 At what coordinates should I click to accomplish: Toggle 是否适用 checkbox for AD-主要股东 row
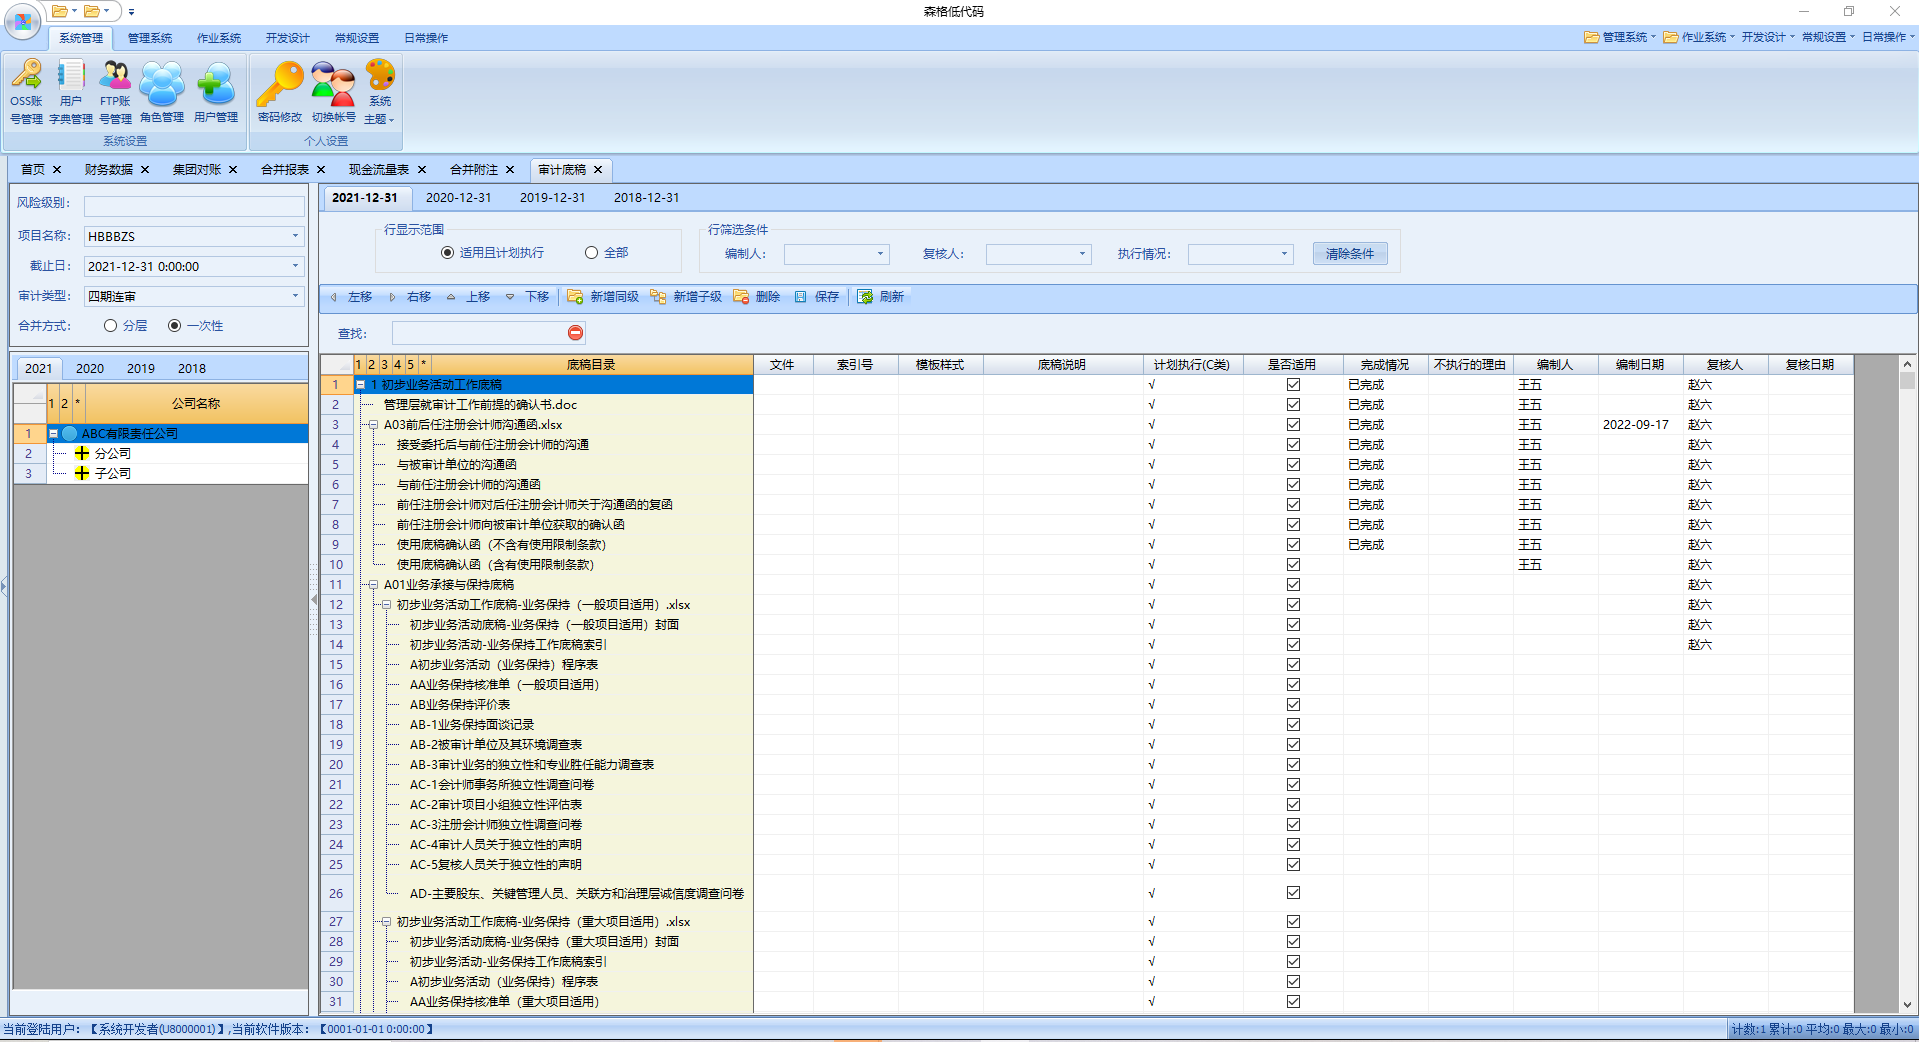tap(1293, 893)
